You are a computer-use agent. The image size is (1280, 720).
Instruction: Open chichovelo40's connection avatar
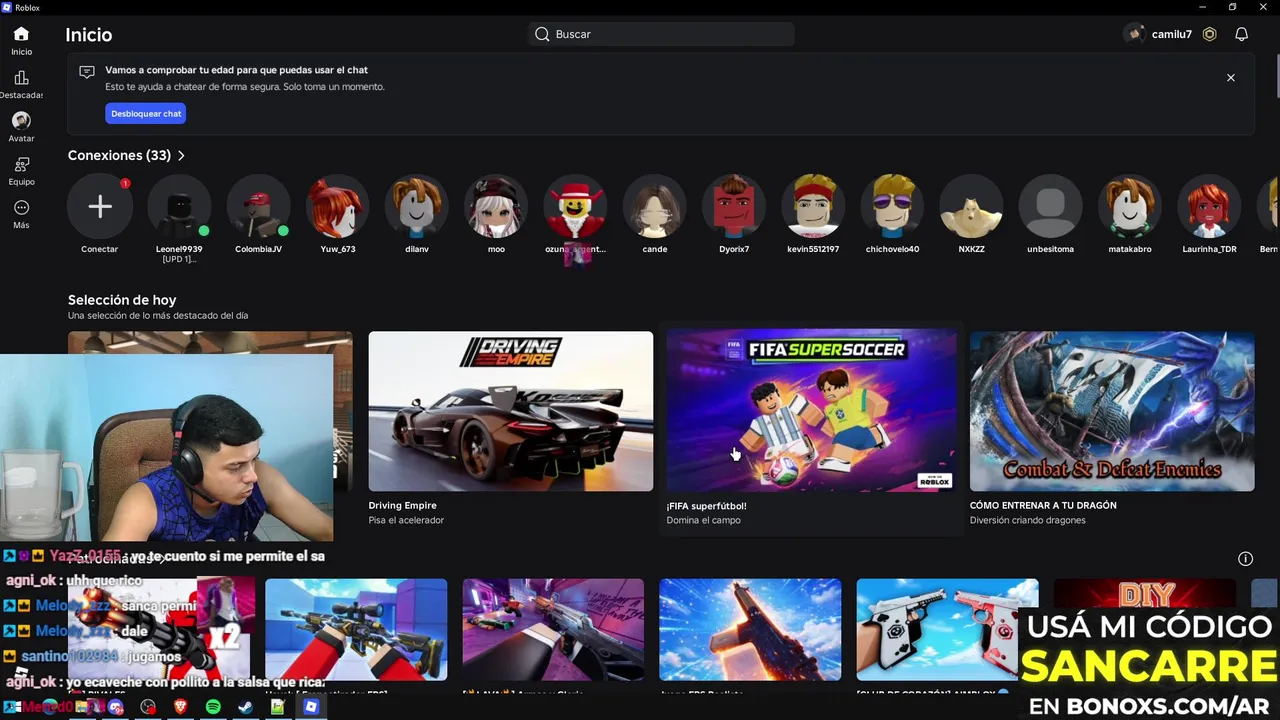pyautogui.click(x=892, y=207)
